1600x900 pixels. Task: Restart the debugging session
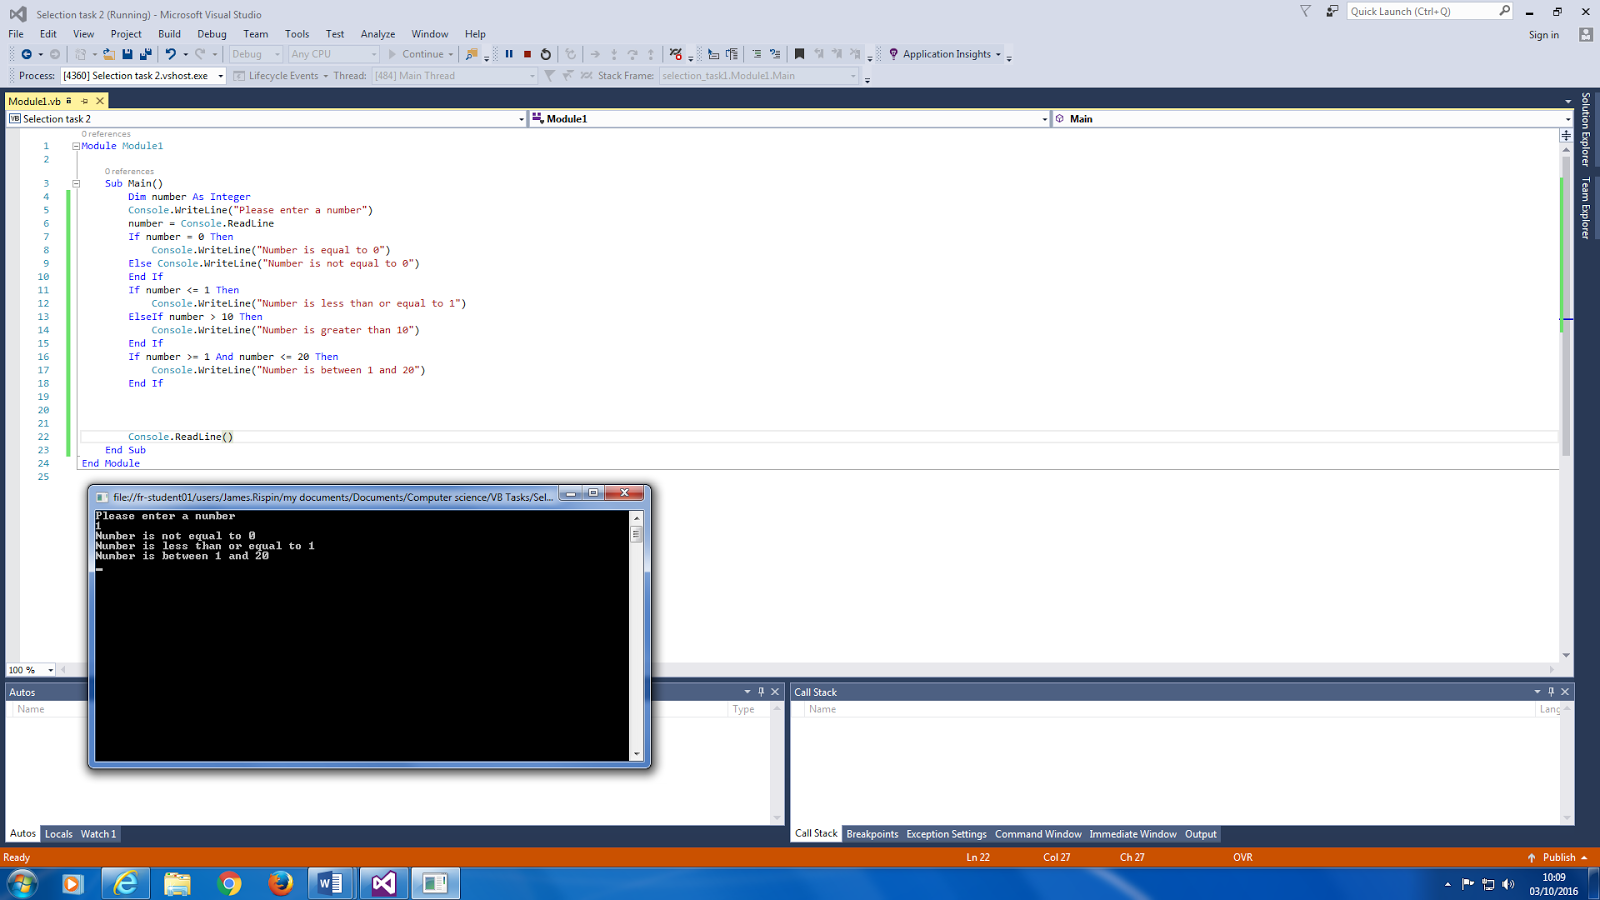546,54
